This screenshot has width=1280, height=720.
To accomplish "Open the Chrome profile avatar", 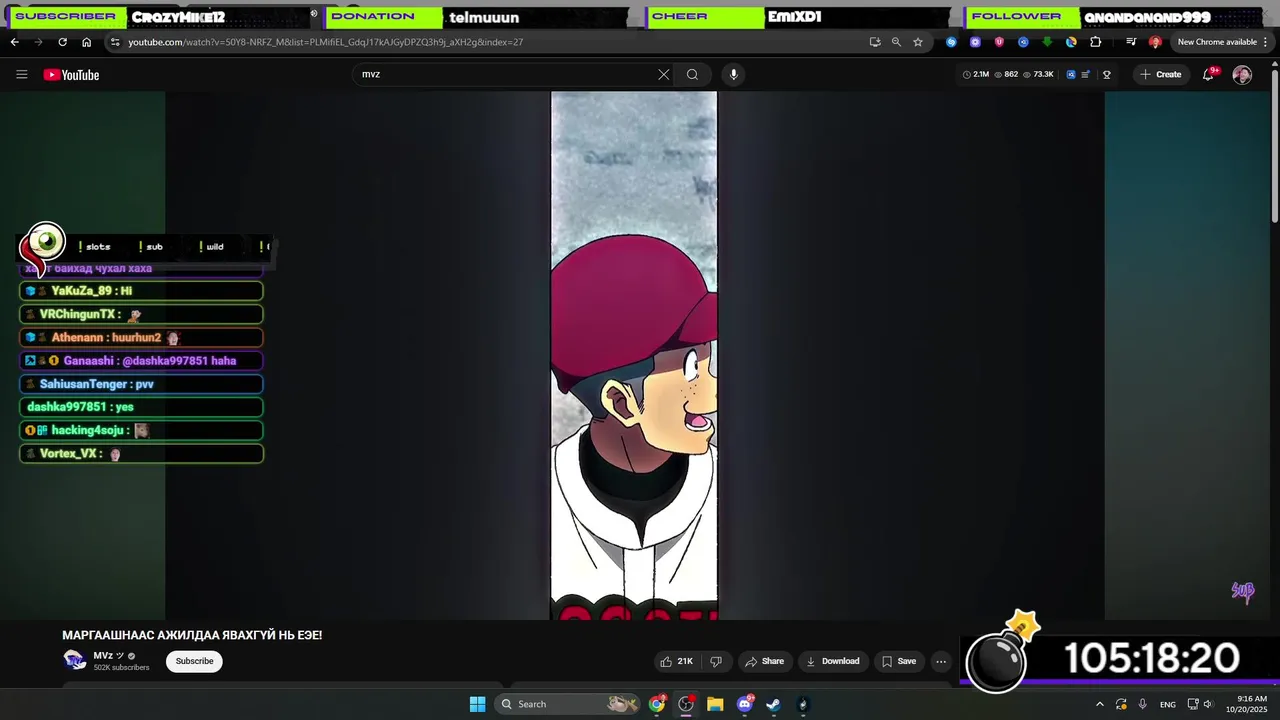I will click(x=1155, y=42).
